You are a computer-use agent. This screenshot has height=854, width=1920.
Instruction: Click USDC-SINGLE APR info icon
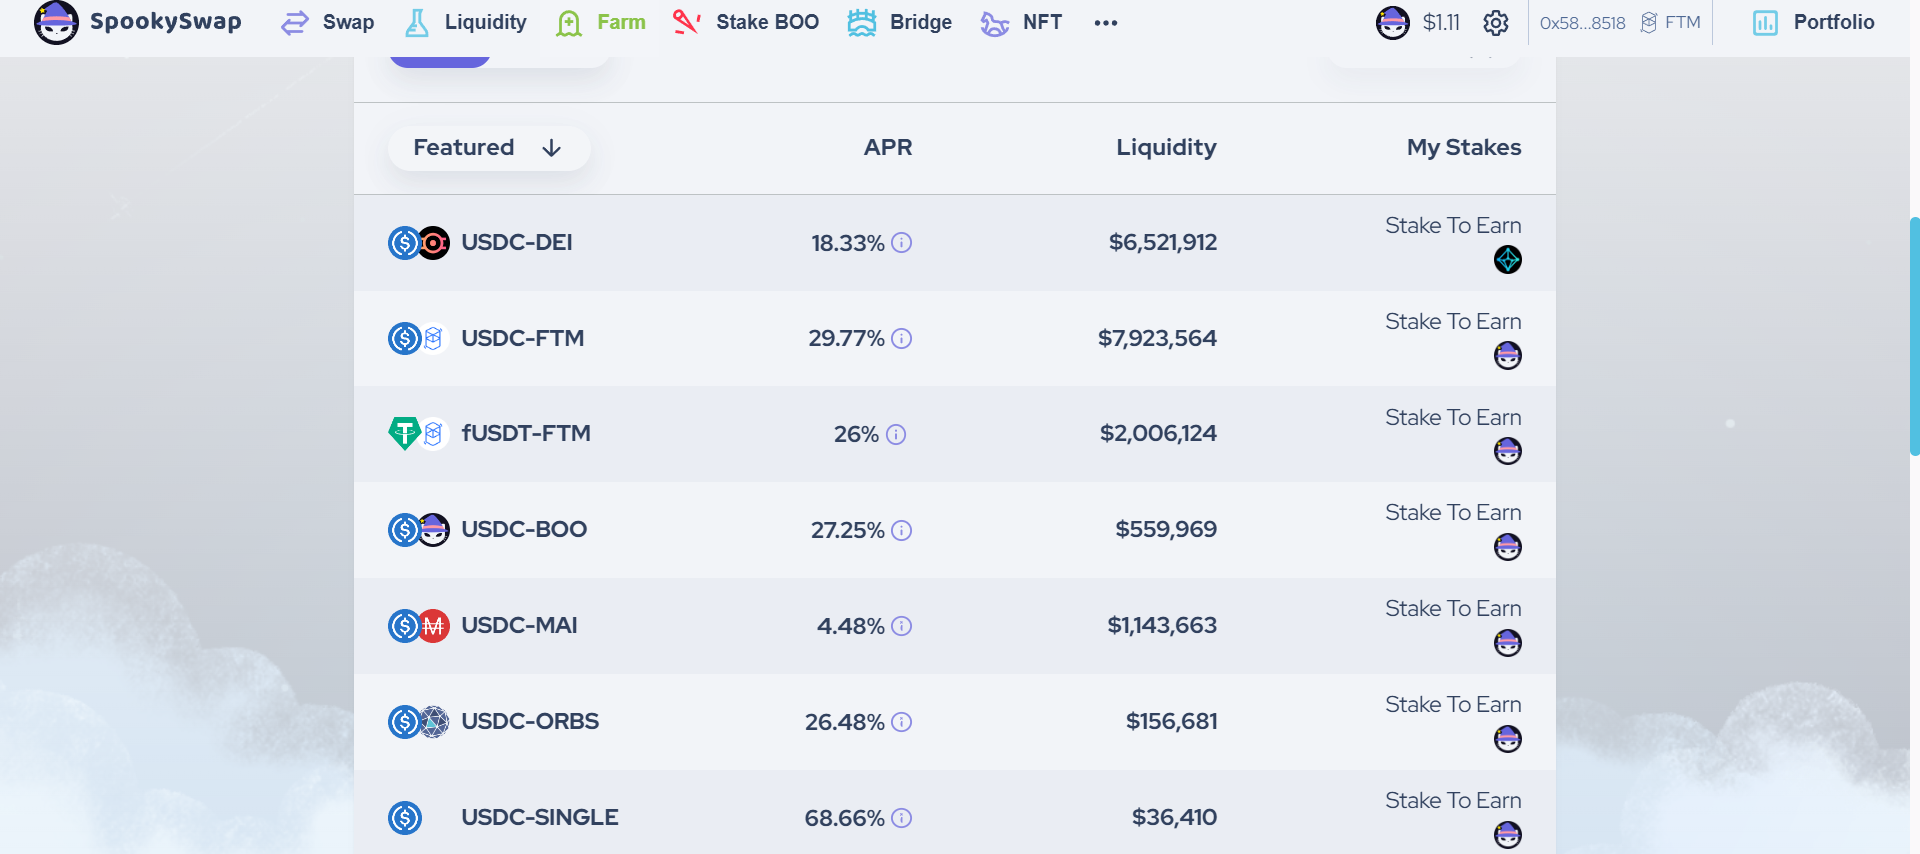click(902, 818)
